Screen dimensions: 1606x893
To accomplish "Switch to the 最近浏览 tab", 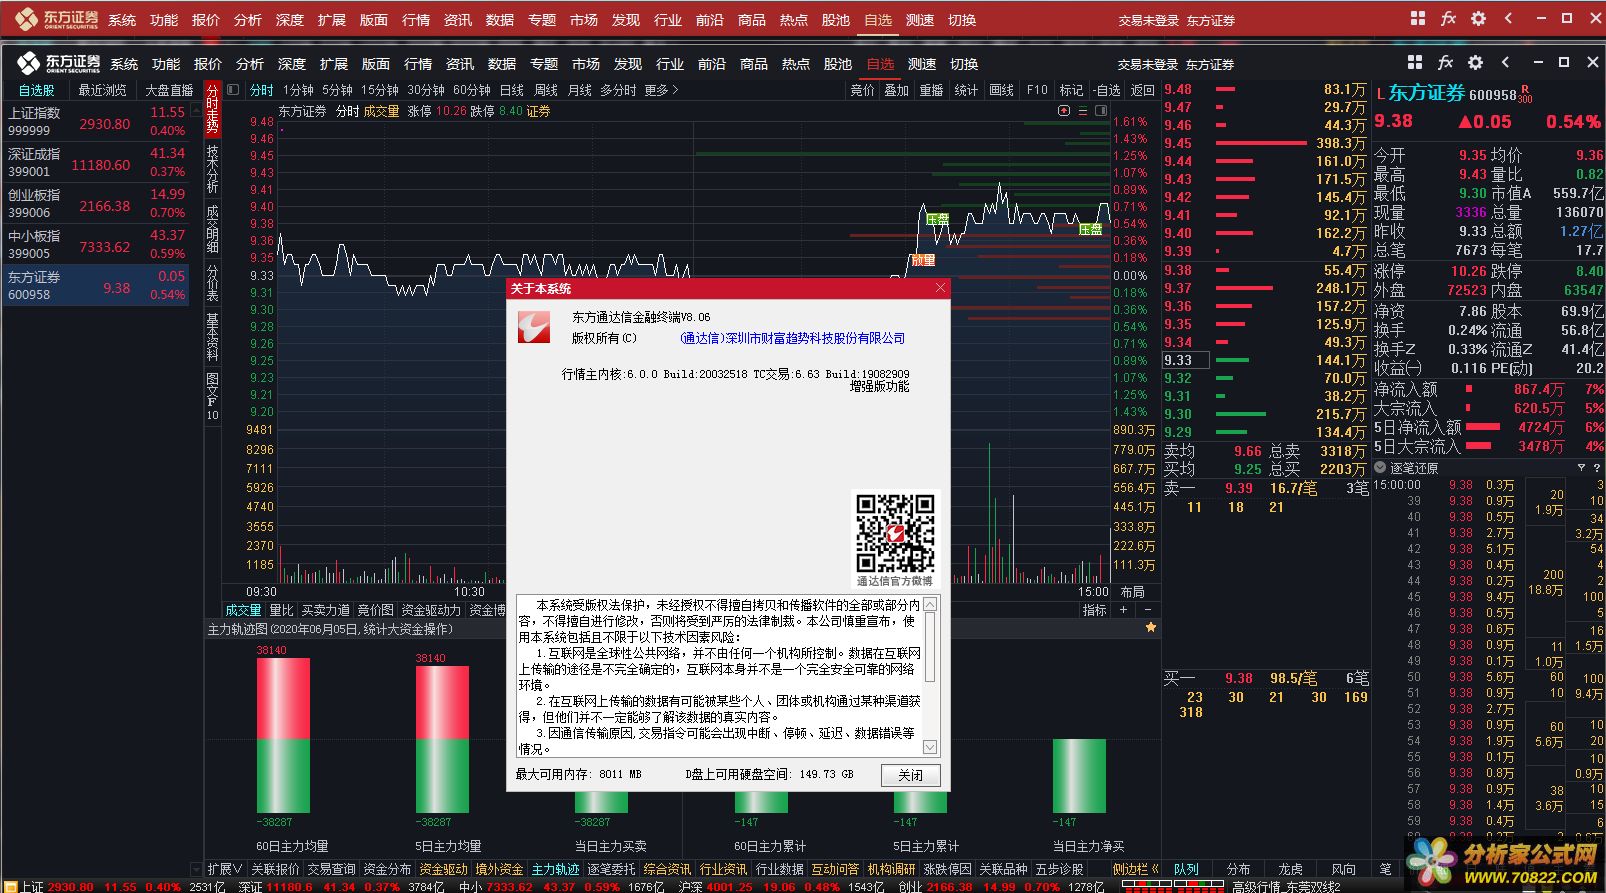I will coord(103,90).
